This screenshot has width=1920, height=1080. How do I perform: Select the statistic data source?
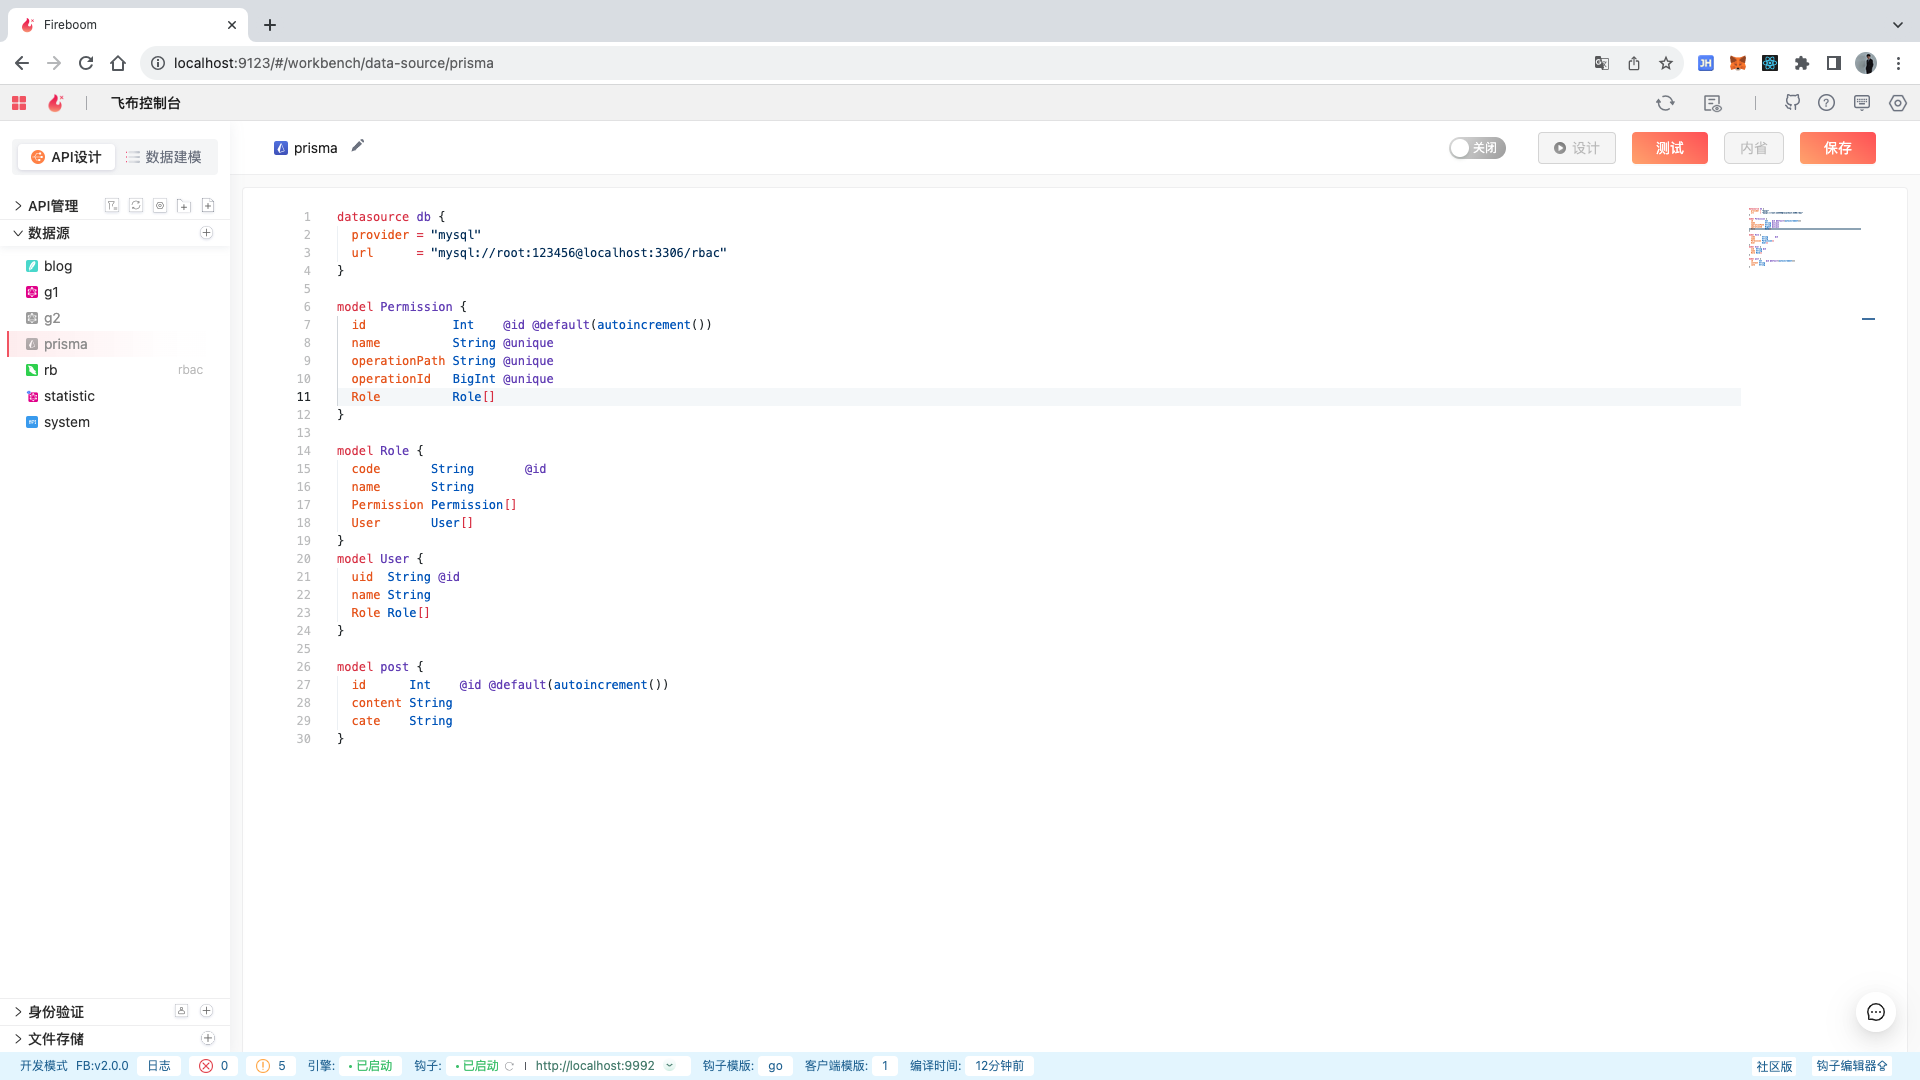pos(69,396)
